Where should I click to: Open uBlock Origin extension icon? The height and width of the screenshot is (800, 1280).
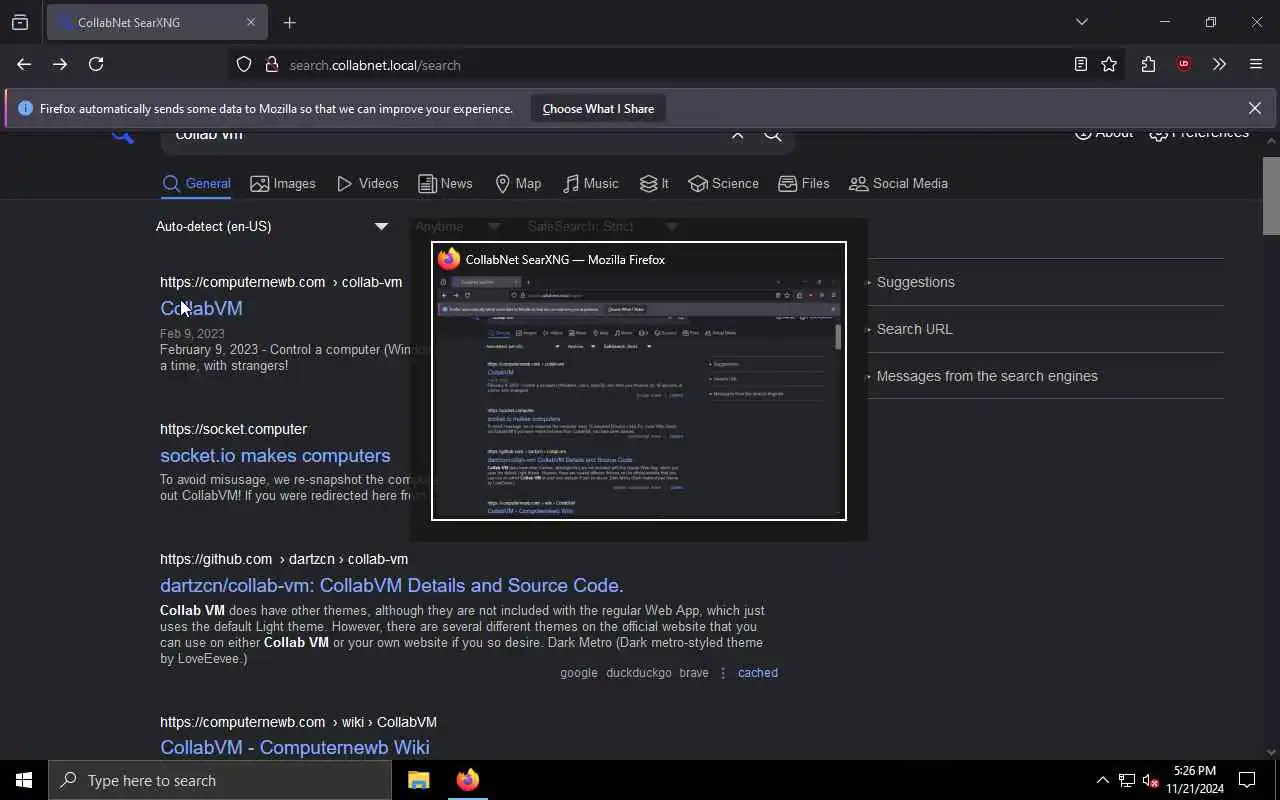pos(1184,64)
